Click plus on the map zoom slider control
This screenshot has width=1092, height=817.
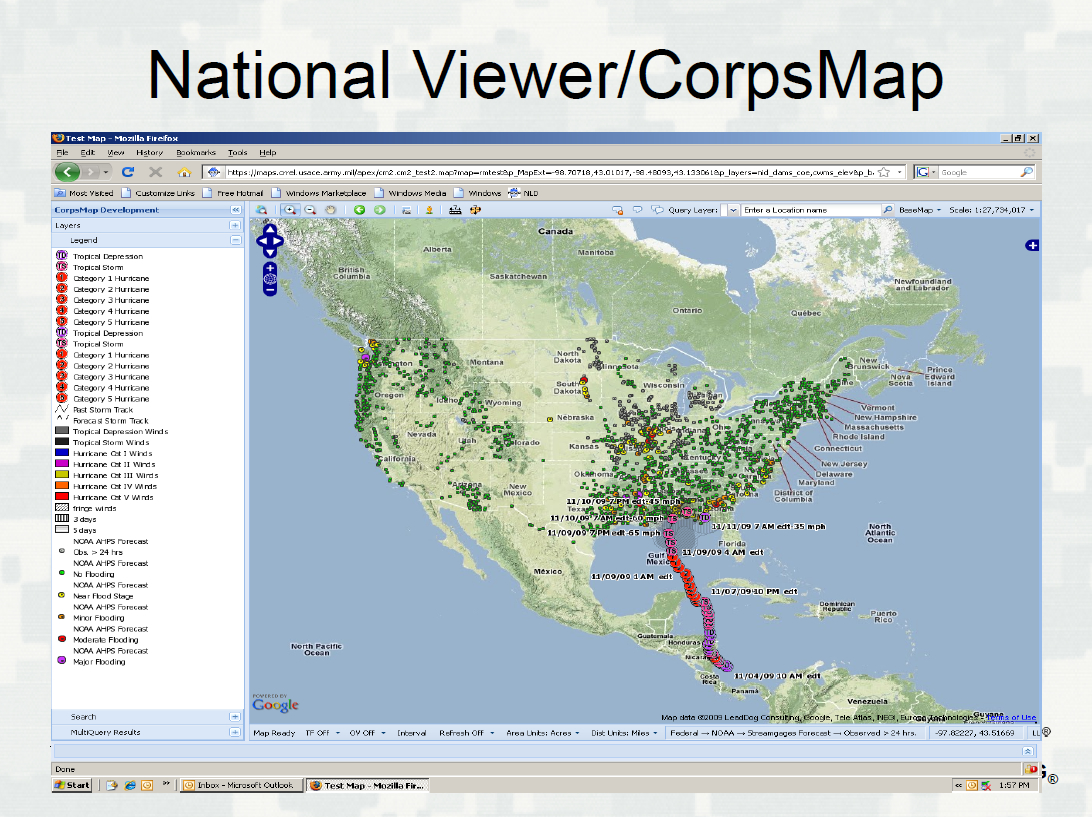[x=268, y=266]
